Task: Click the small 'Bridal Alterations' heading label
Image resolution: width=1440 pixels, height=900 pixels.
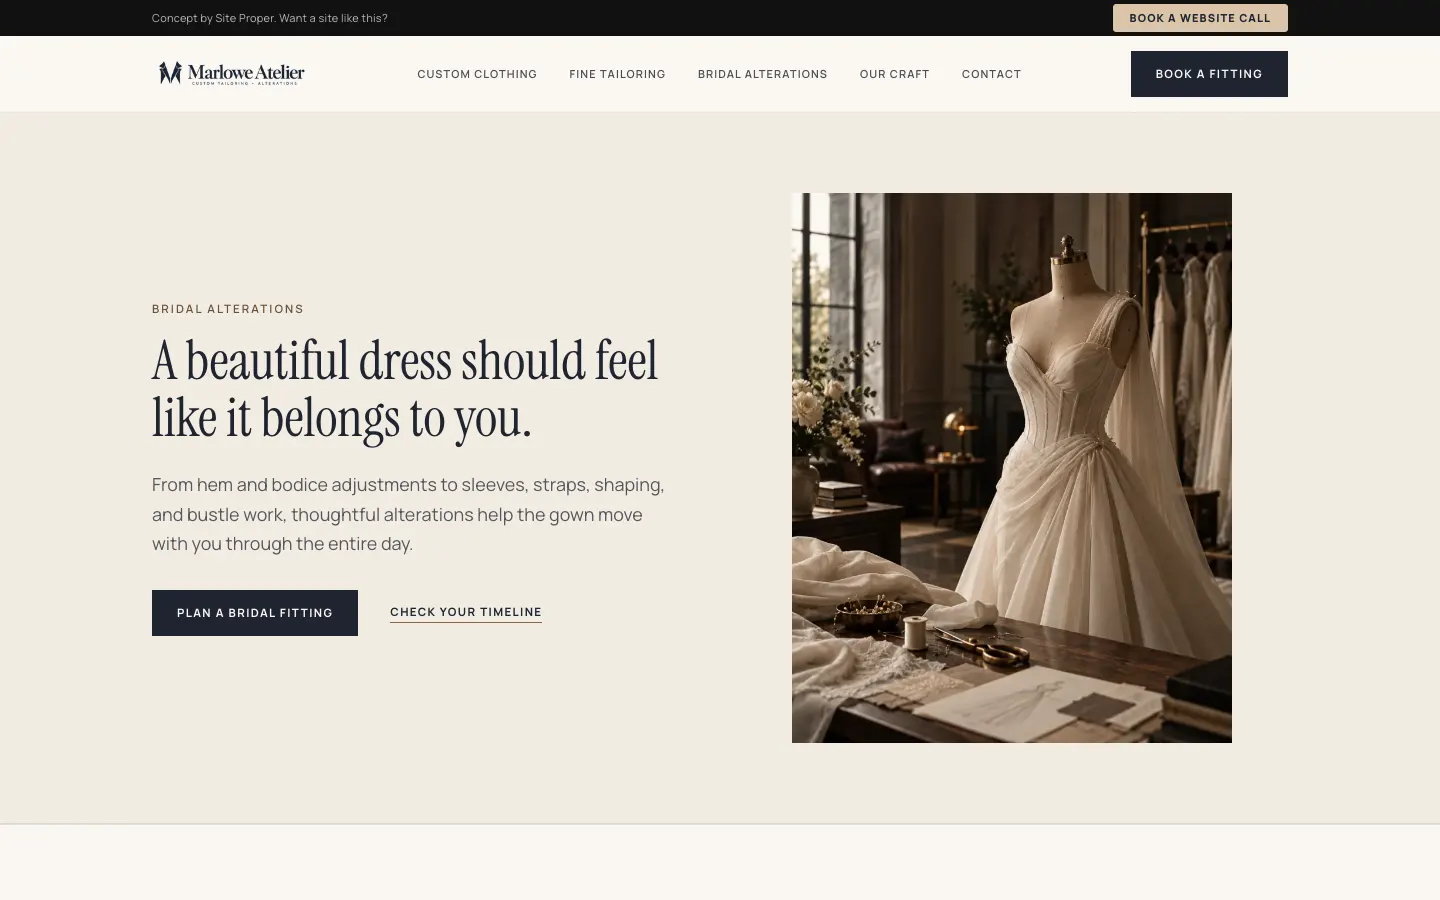Action: (228, 309)
